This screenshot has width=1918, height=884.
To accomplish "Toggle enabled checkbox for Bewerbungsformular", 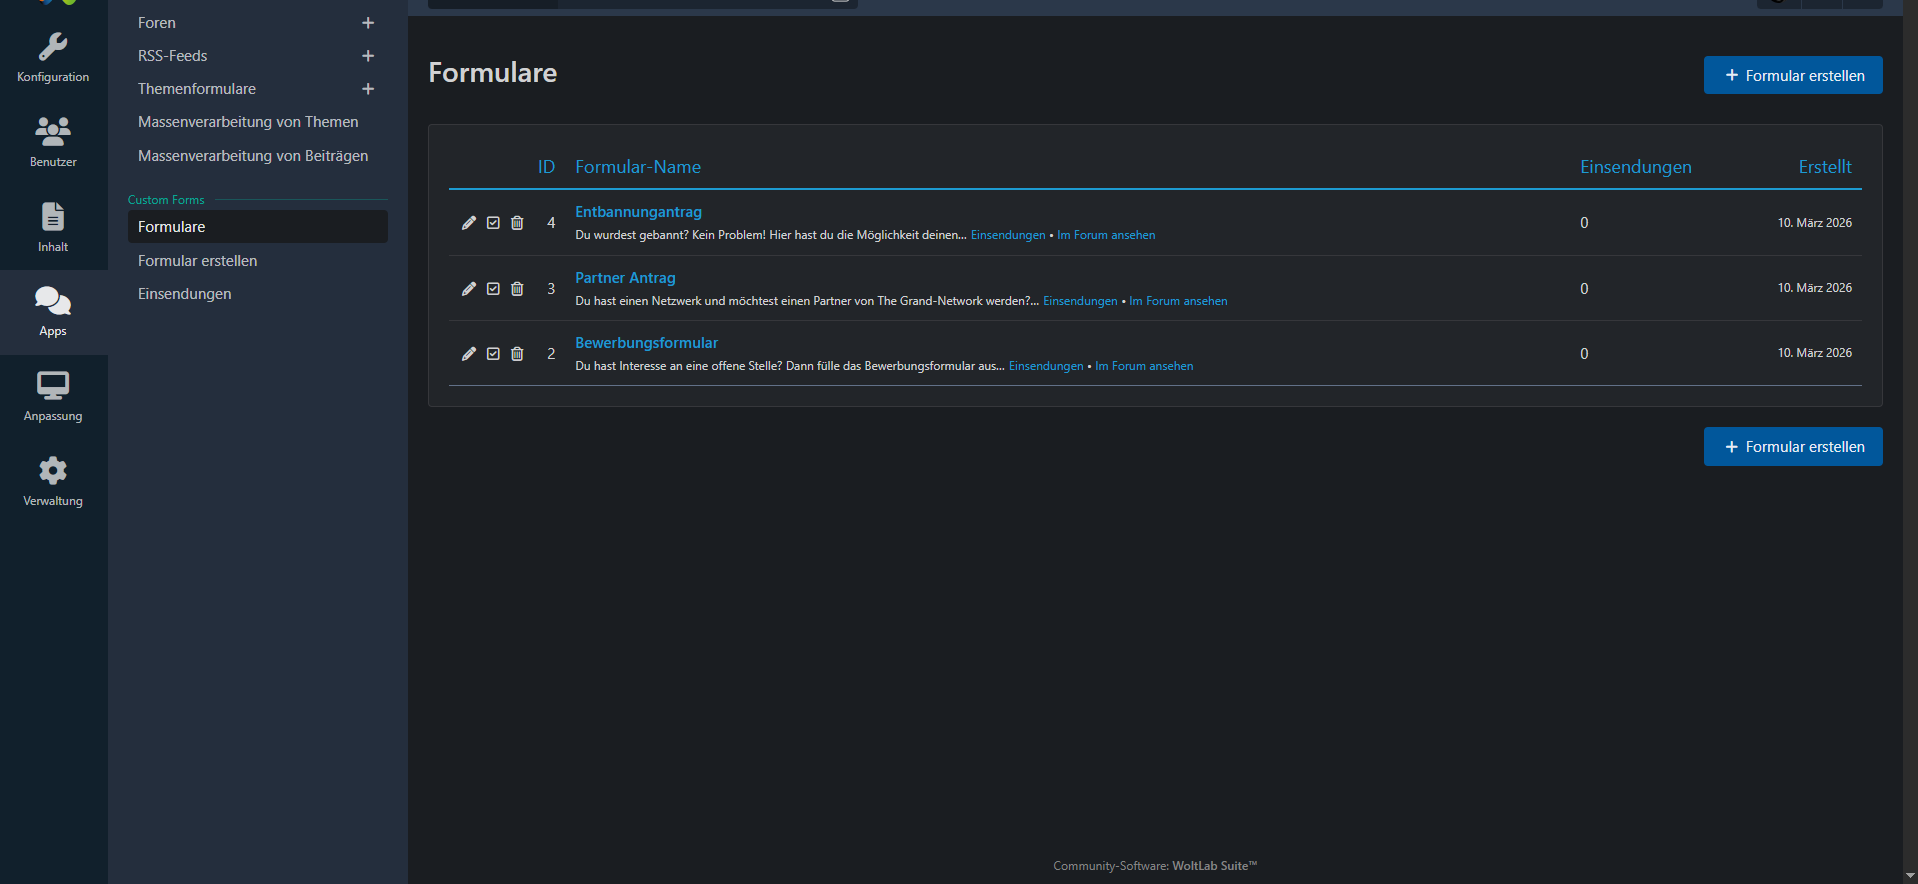I will click(493, 354).
